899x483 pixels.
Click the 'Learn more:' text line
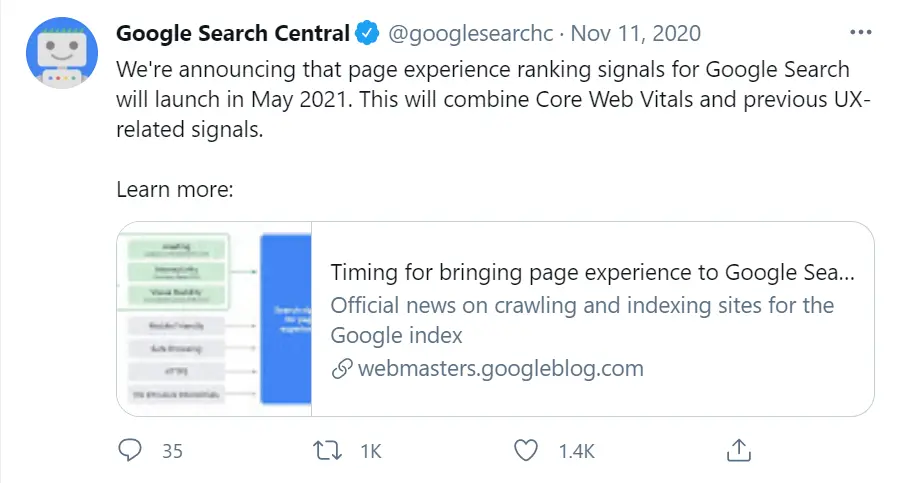[175, 189]
